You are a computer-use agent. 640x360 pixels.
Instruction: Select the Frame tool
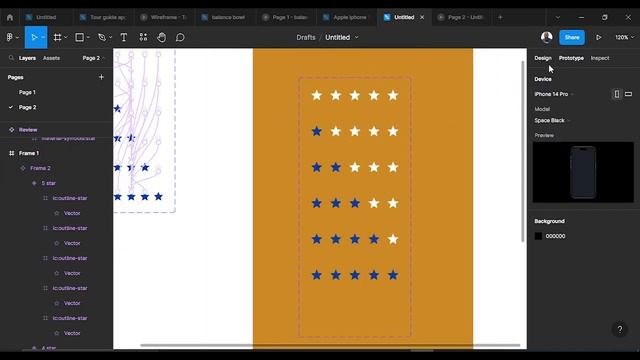point(58,37)
